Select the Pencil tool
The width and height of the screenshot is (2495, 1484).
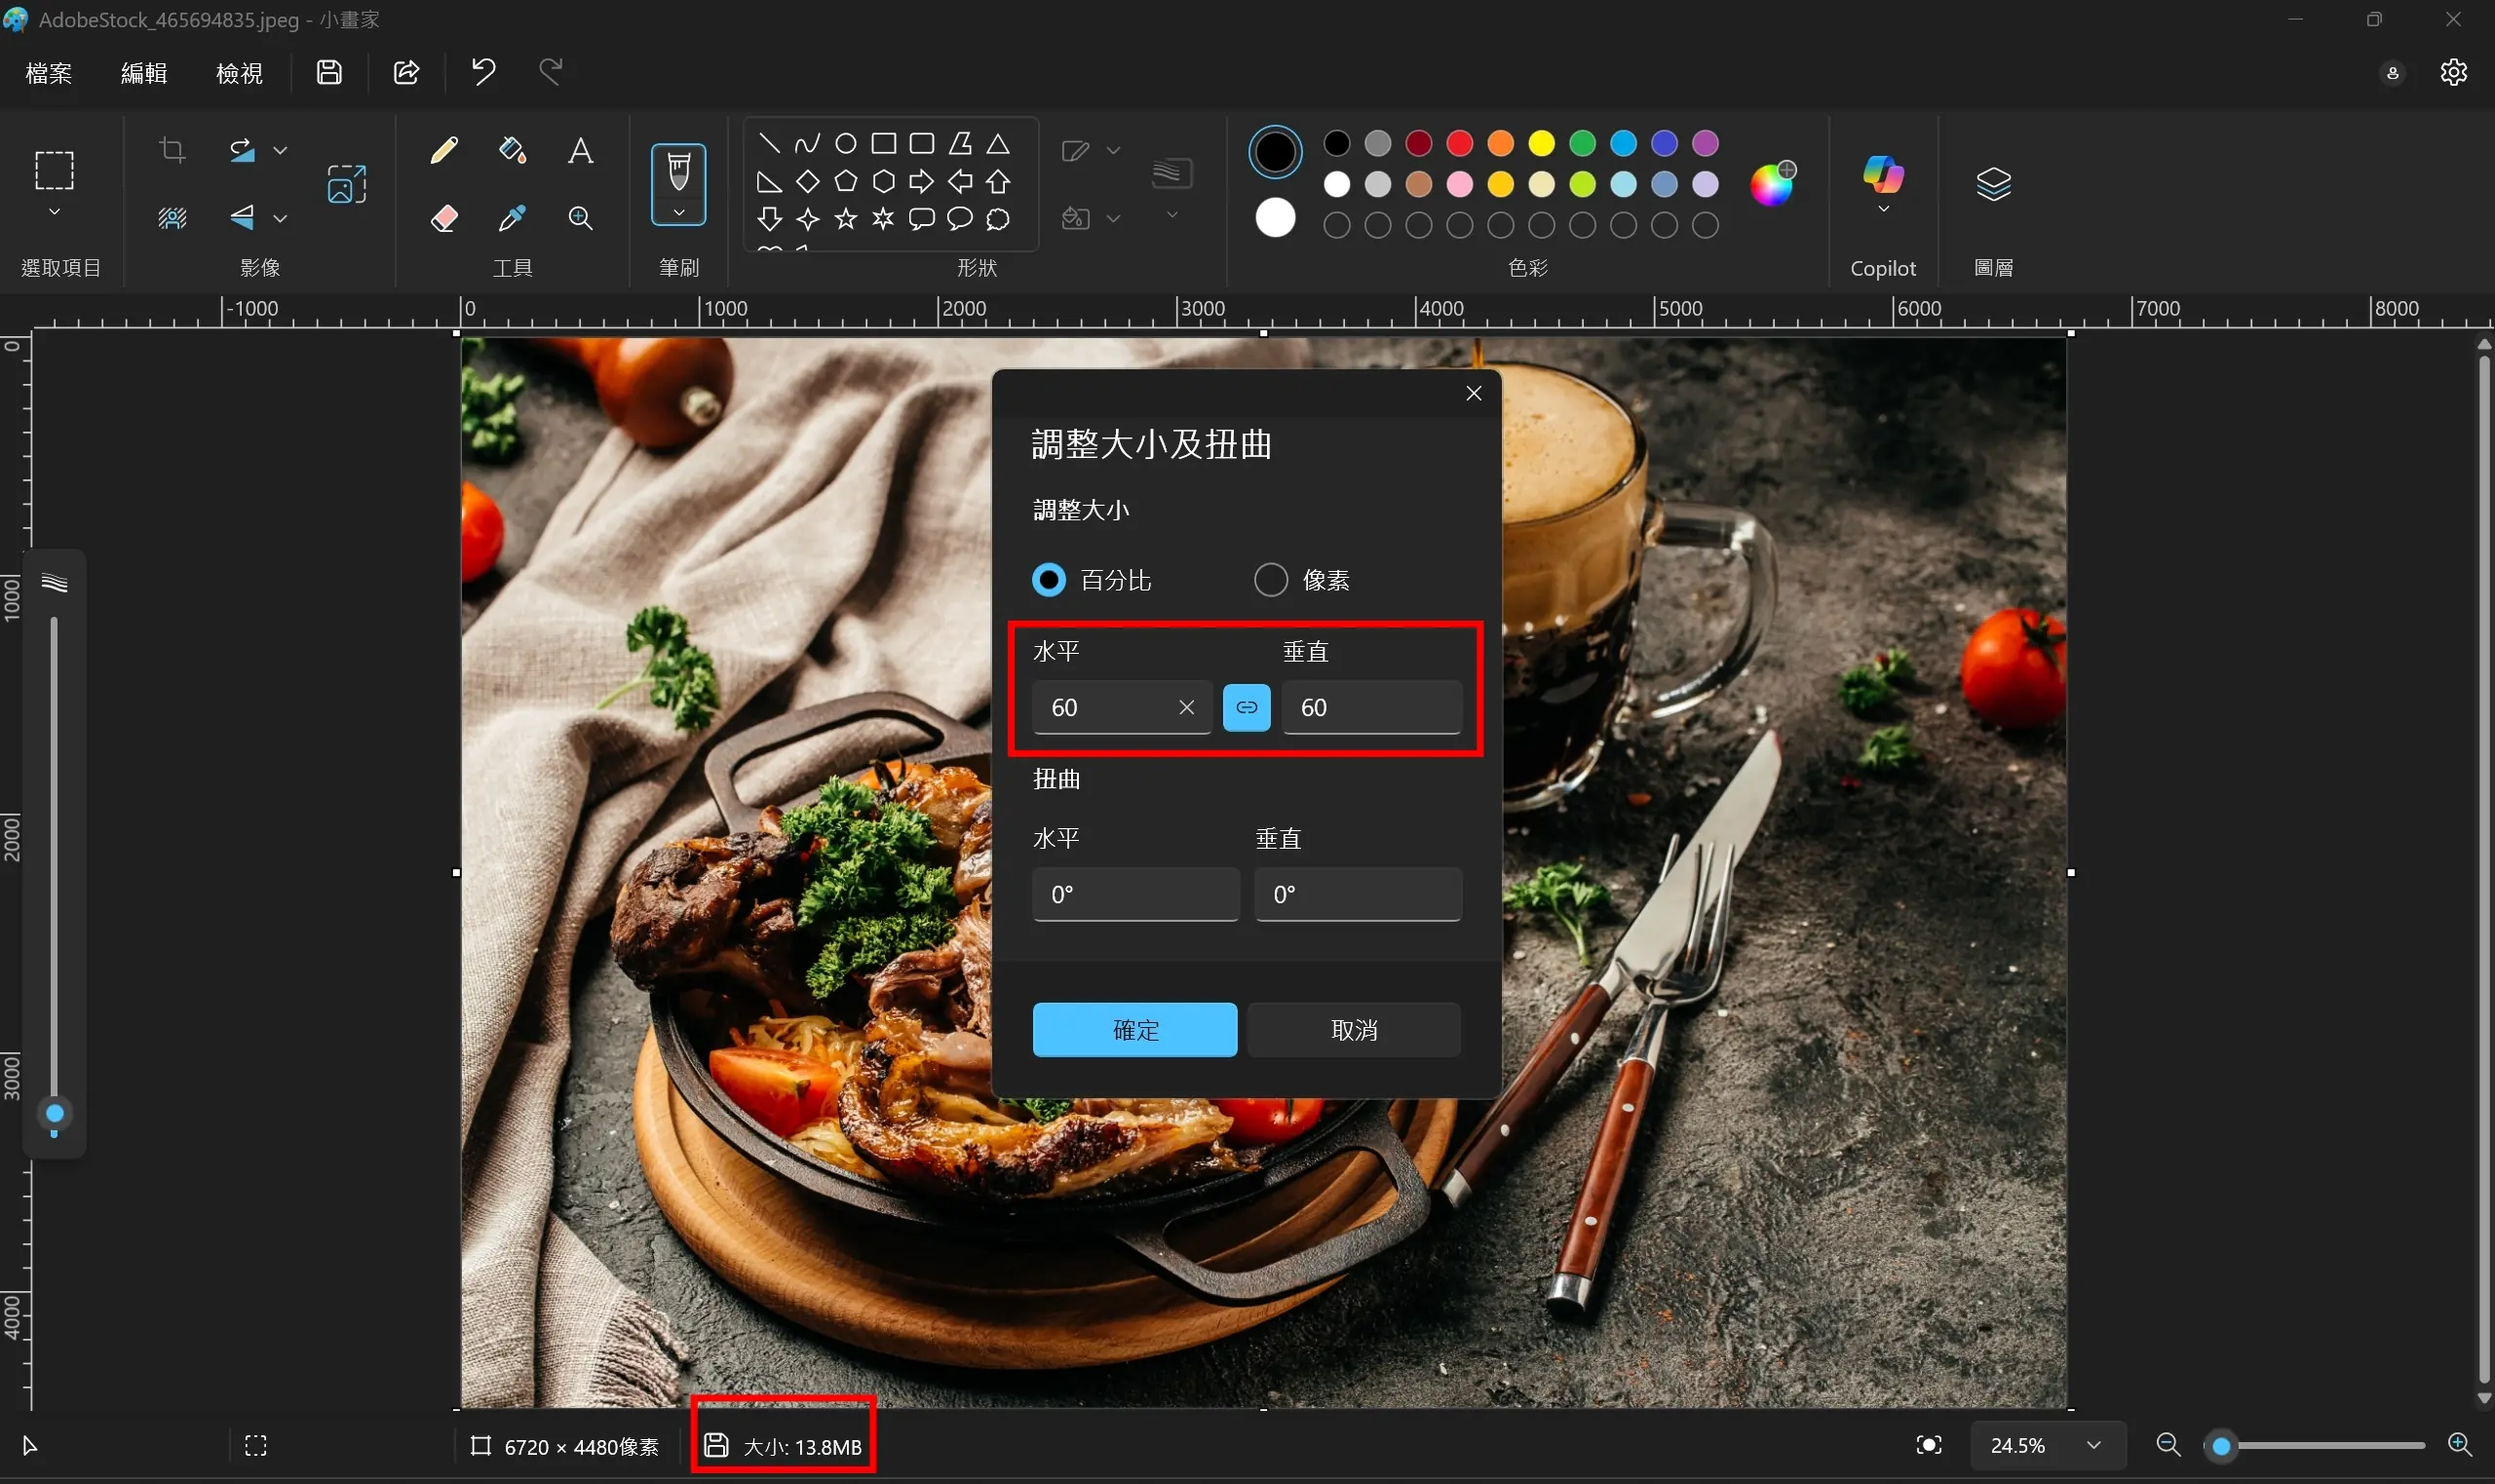tap(444, 151)
